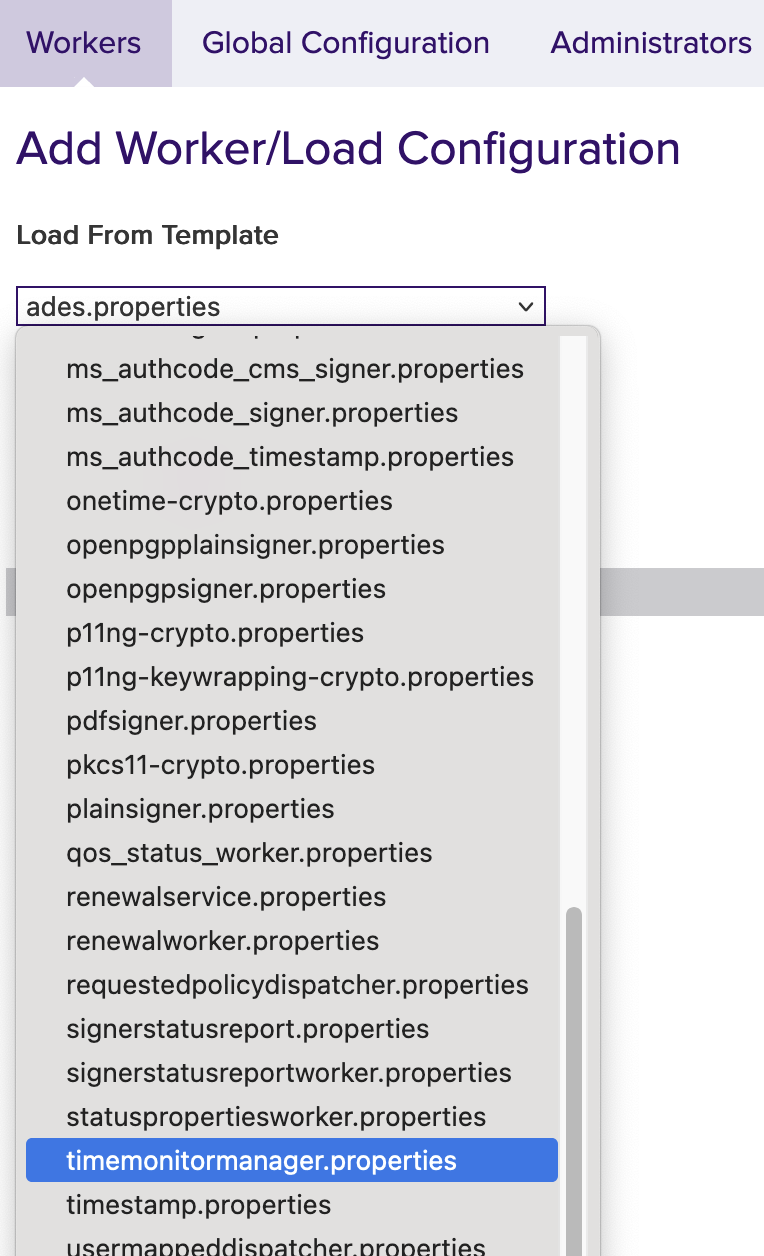Open the Load From Template dropdown chevron
The image size is (764, 1256).
tap(527, 306)
